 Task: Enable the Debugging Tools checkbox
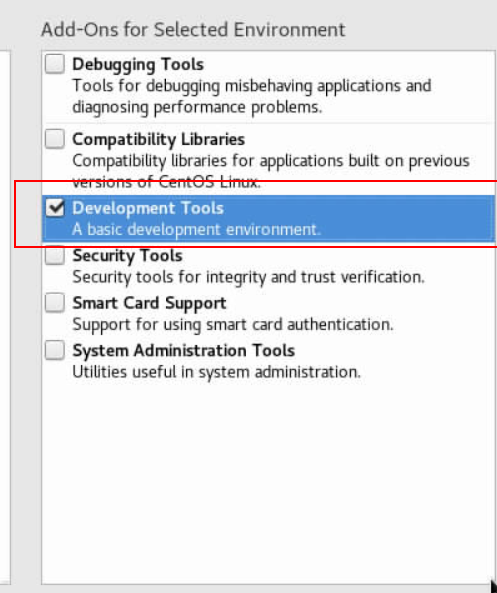[55, 64]
